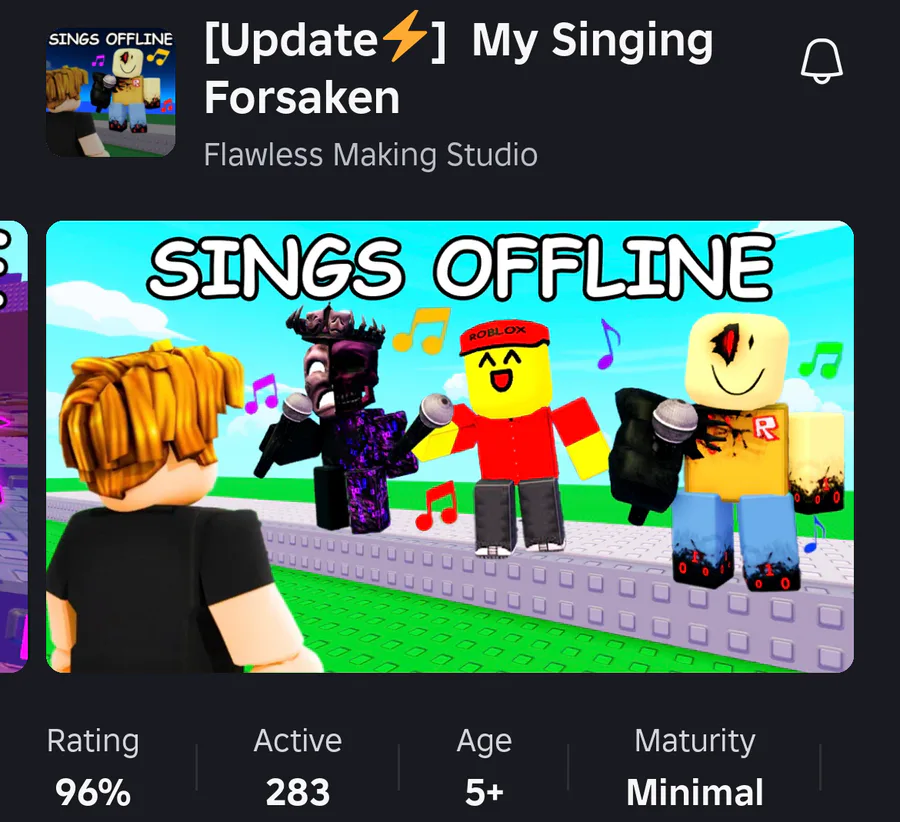This screenshot has height=822, width=900.
Task: Click the Flawless Making Studio creator link
Action: [371, 155]
